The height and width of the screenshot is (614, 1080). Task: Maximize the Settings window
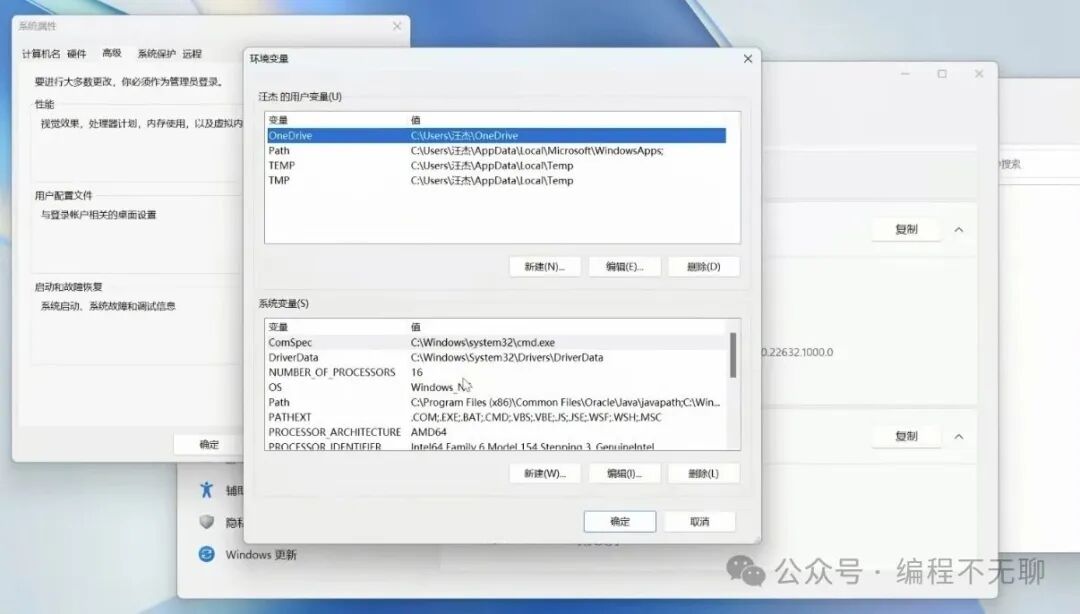(942, 74)
